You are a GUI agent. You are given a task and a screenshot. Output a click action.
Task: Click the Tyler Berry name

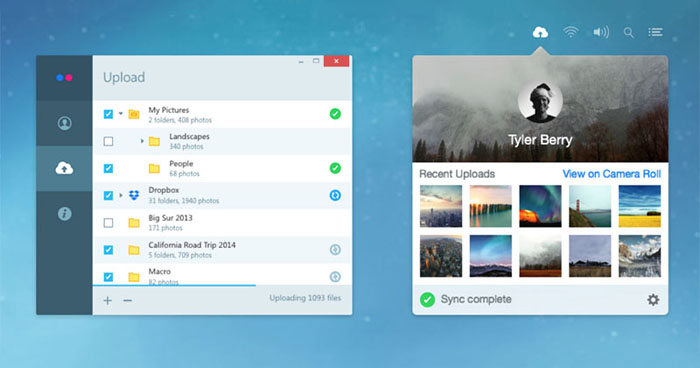tap(540, 140)
